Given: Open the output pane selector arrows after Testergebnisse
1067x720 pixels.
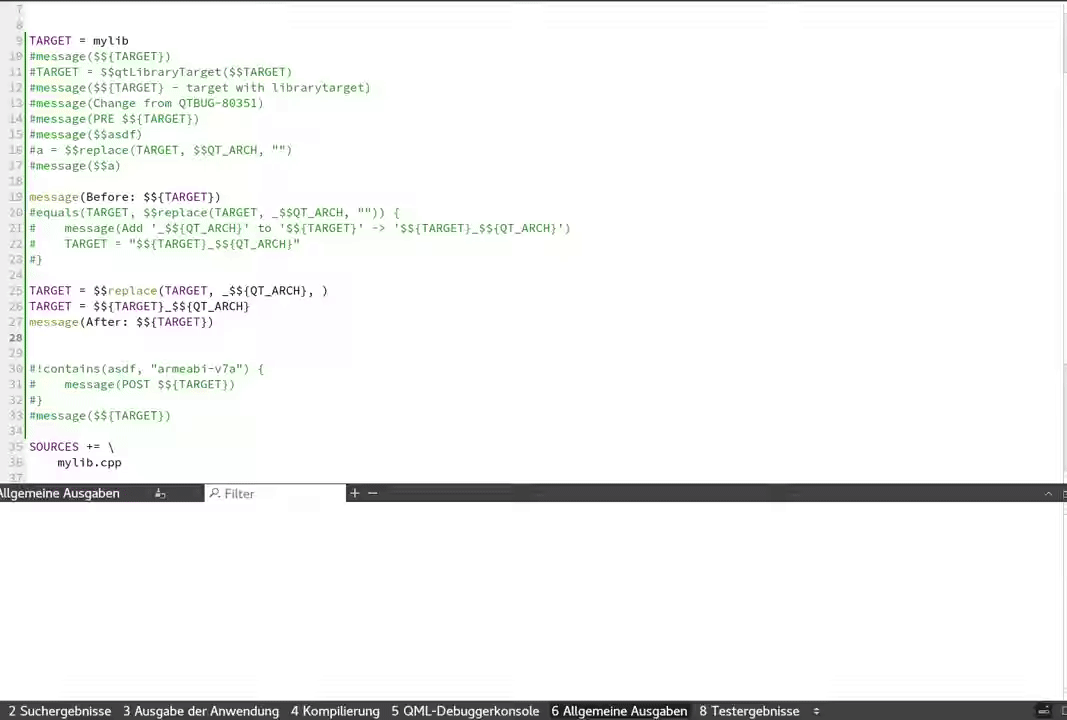Looking at the screenshot, I should coord(816,711).
